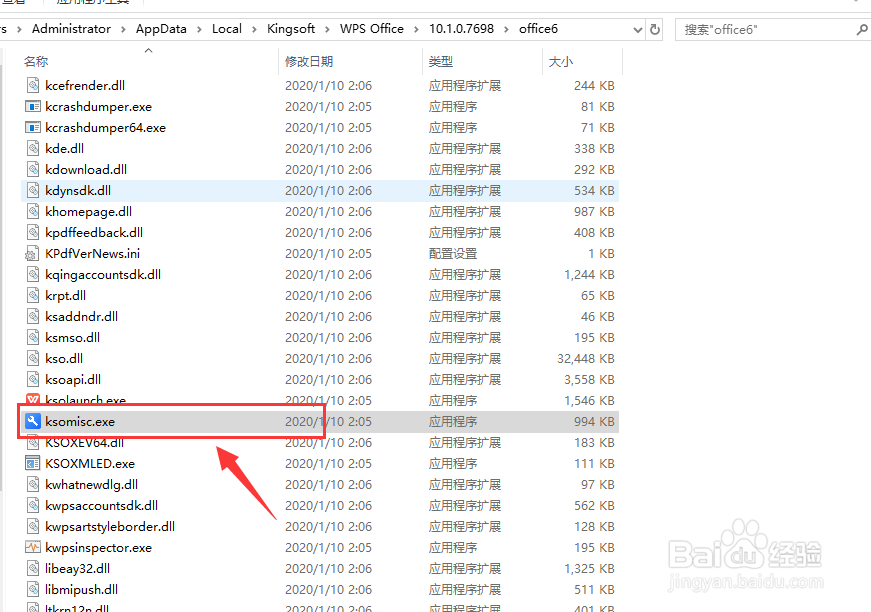Viewport: 871px width, 612px height.
Task: Click office6 in the address path
Action: point(538,29)
